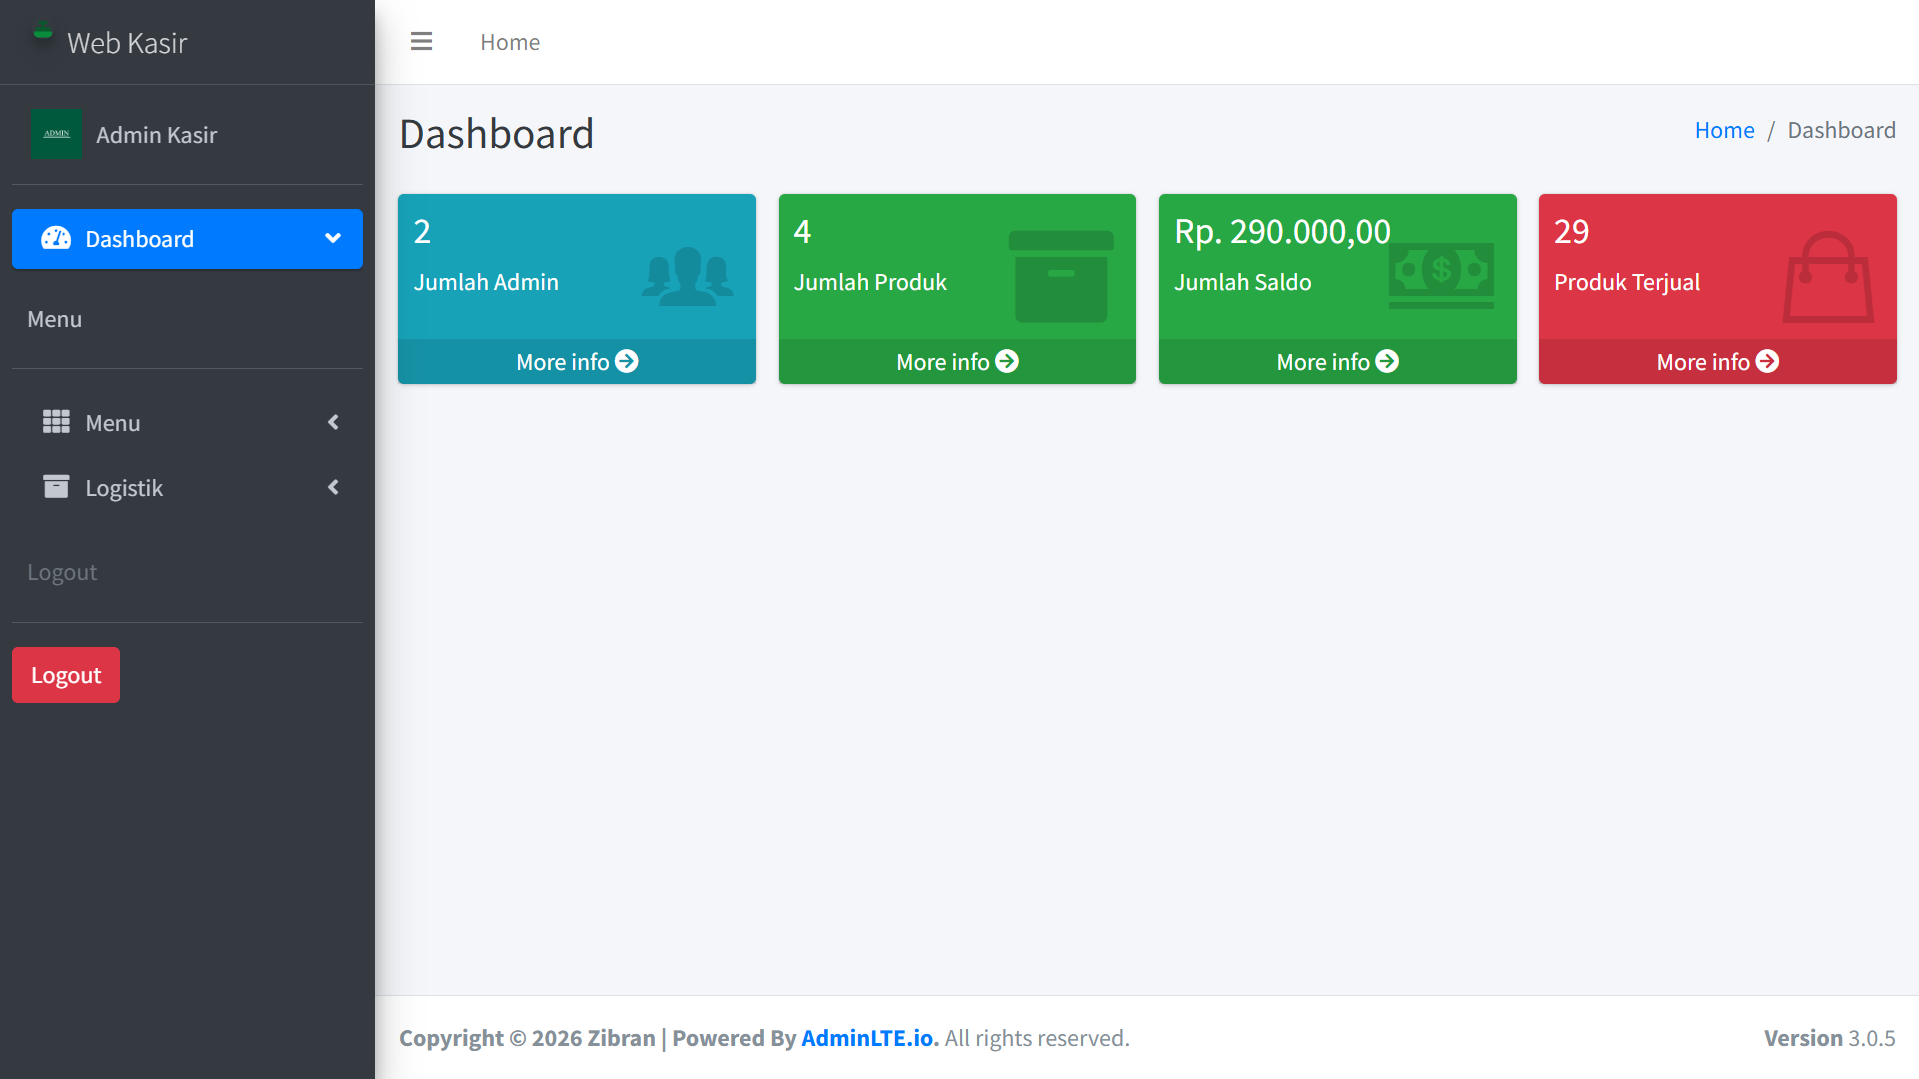Click the Admin Kasir avatar image

pyautogui.click(x=56, y=134)
